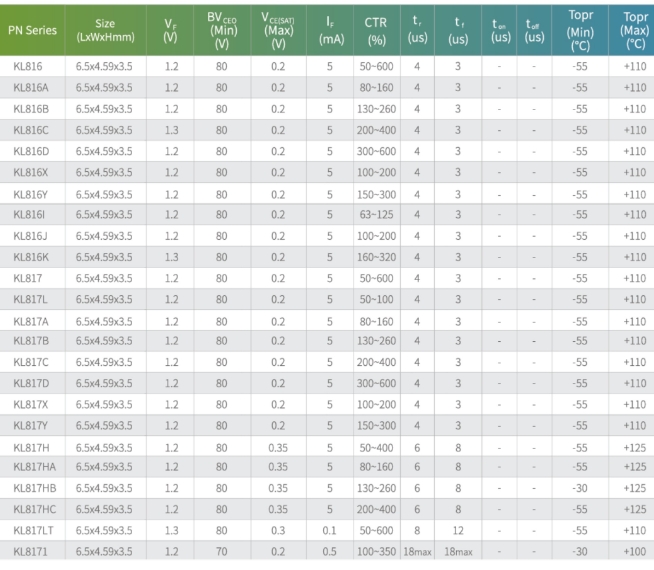The width and height of the screenshot is (654, 570).
Task: Select the CTR (%) column header
Action: 376,30
